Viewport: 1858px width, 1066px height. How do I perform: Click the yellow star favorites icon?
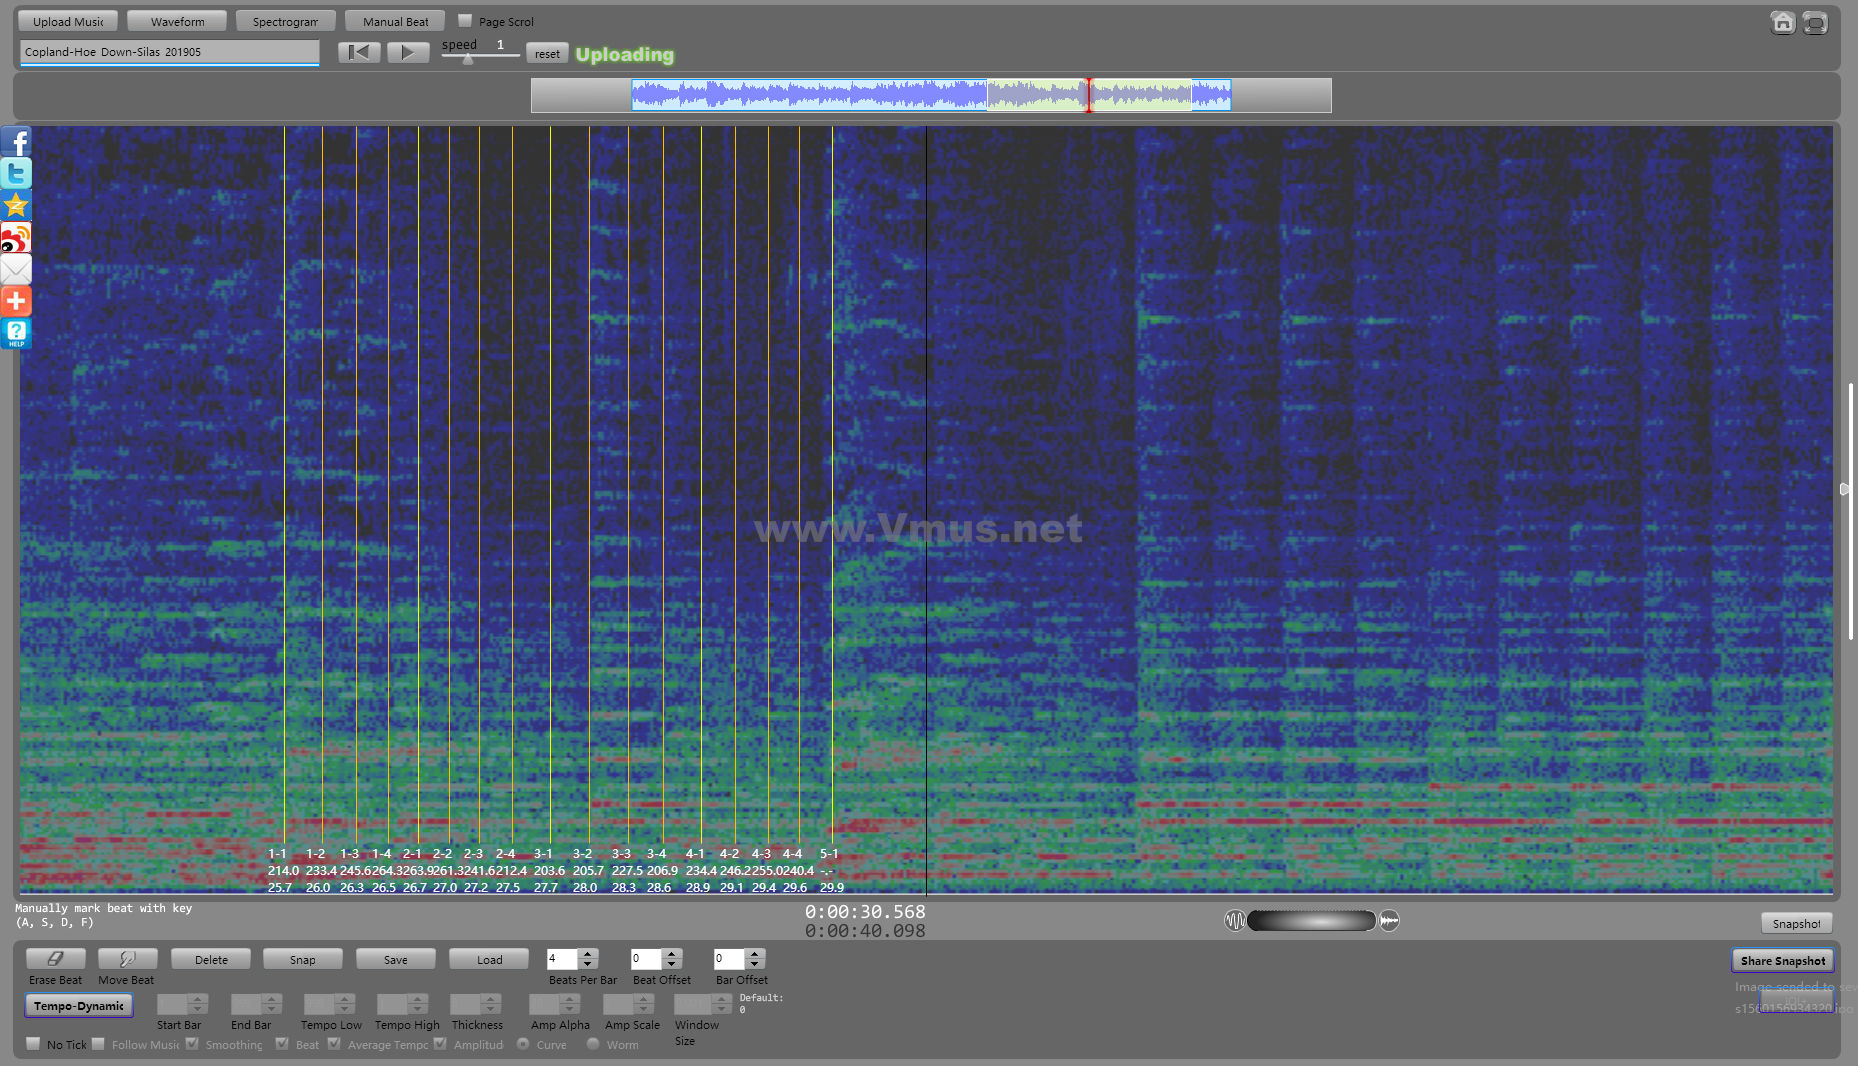pos(16,206)
